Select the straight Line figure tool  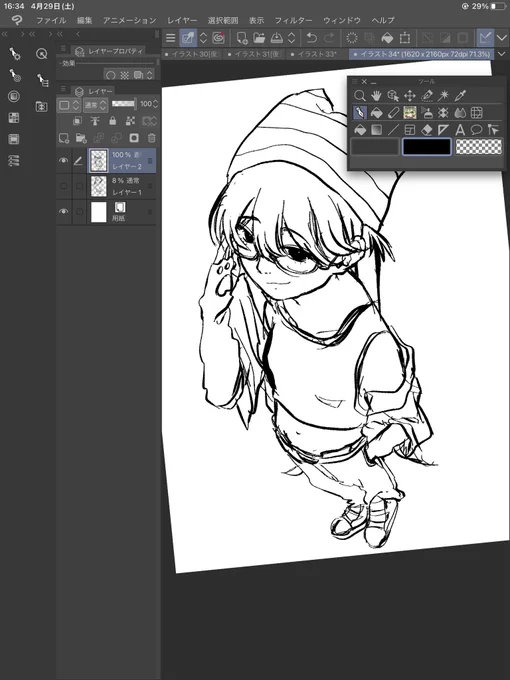393,130
